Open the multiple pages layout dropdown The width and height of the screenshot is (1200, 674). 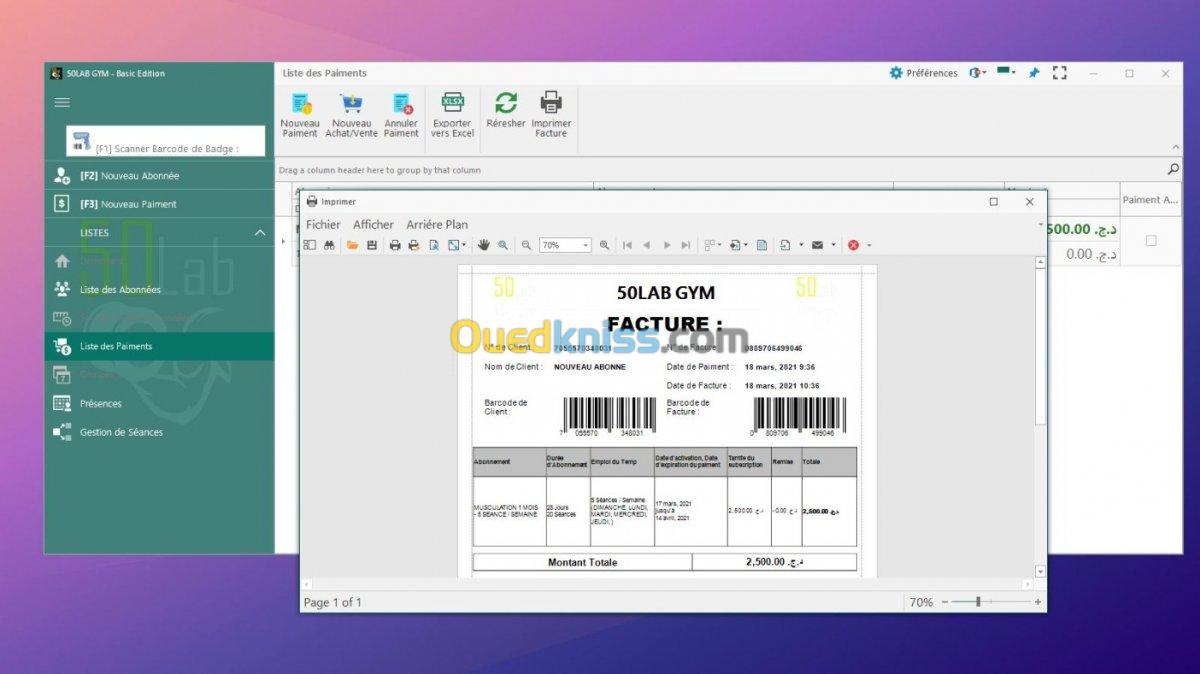[719, 245]
